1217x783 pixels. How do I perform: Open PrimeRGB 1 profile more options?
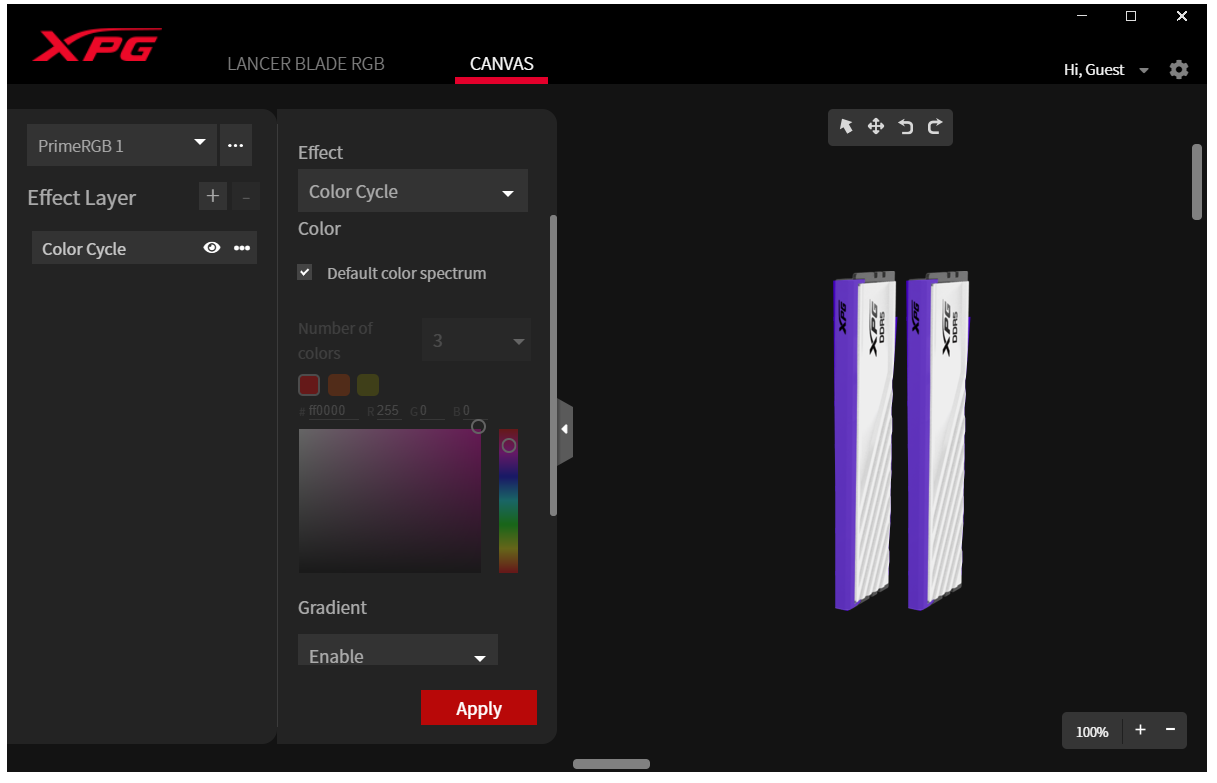tap(235, 145)
